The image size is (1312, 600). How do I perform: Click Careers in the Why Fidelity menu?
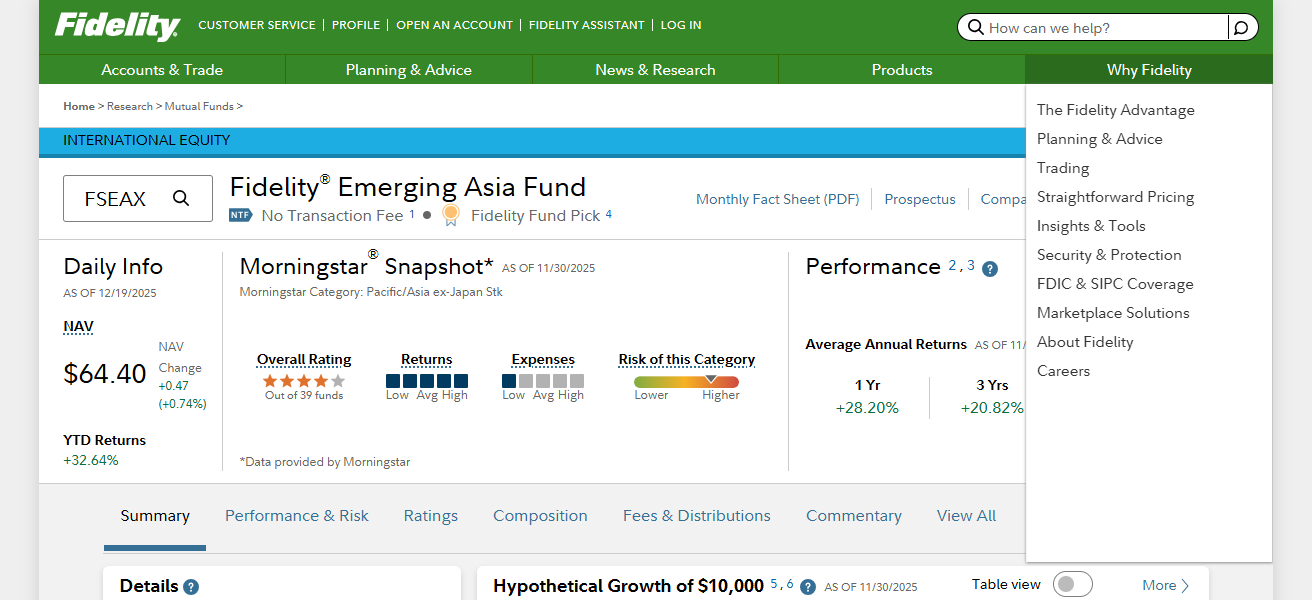(x=1063, y=370)
